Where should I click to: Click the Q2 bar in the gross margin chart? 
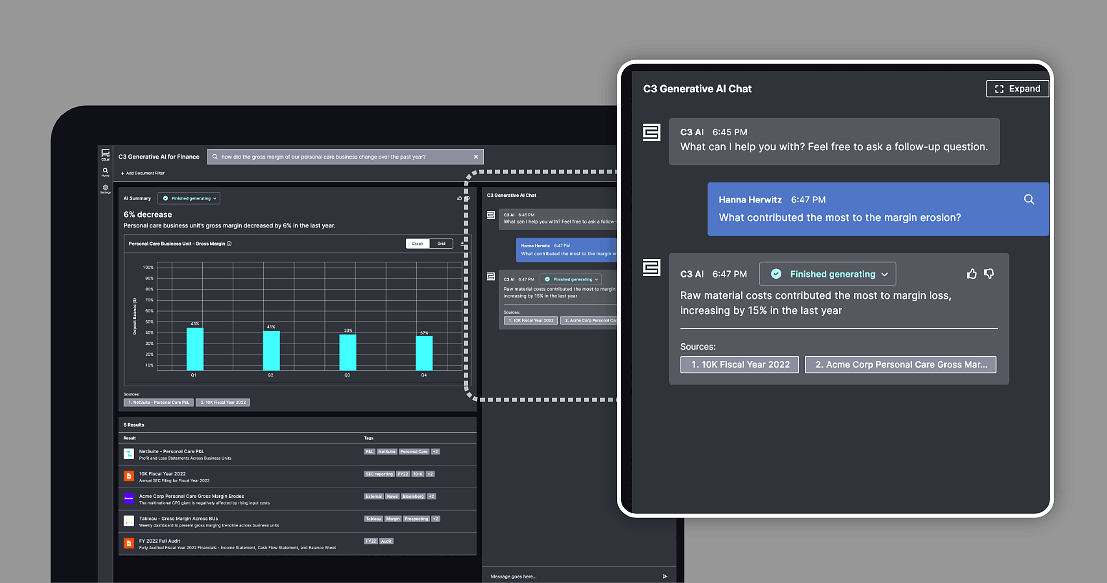[271, 350]
